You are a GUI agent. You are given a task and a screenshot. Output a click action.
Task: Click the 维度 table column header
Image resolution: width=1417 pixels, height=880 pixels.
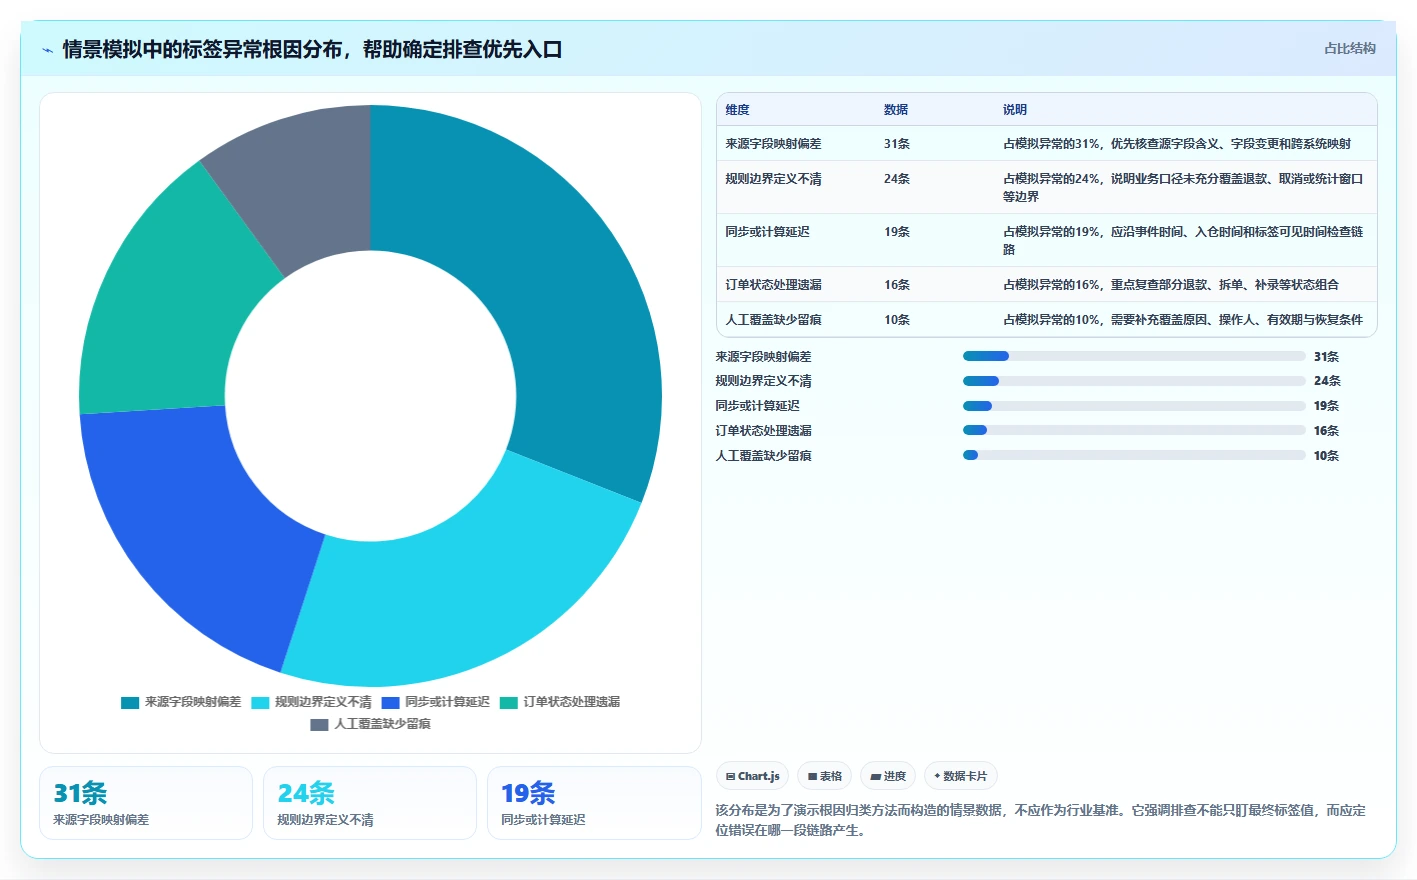click(738, 110)
